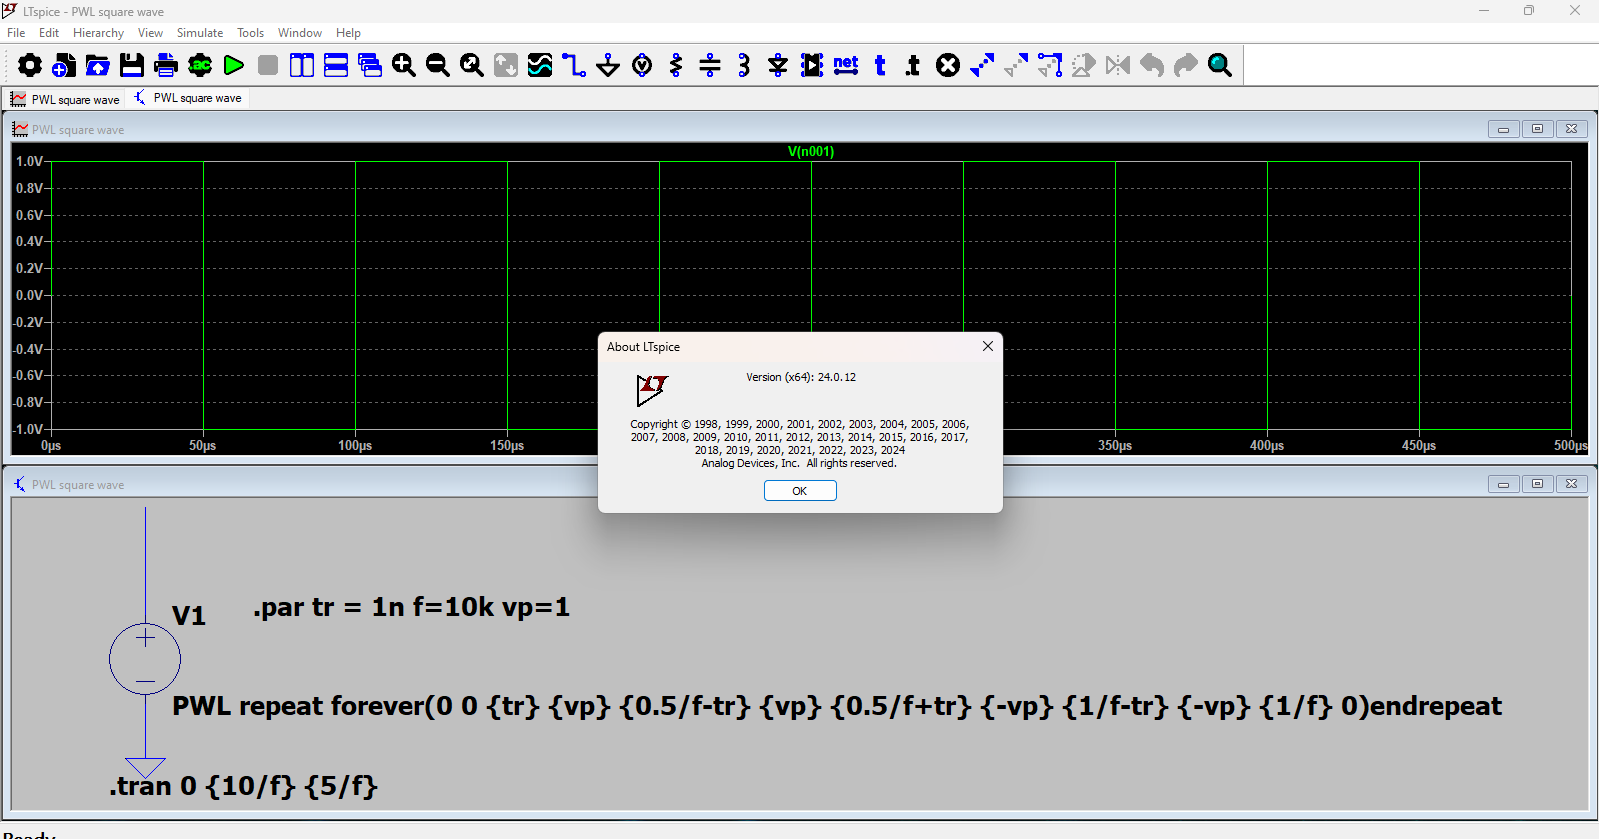Click the greyed-out Mirror icon
The image size is (1599, 839).
click(1118, 65)
